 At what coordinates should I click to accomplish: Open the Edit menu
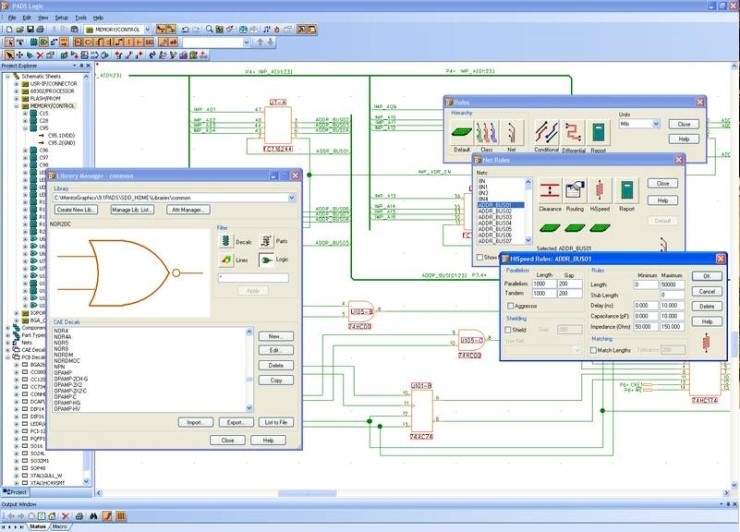pos(27,17)
